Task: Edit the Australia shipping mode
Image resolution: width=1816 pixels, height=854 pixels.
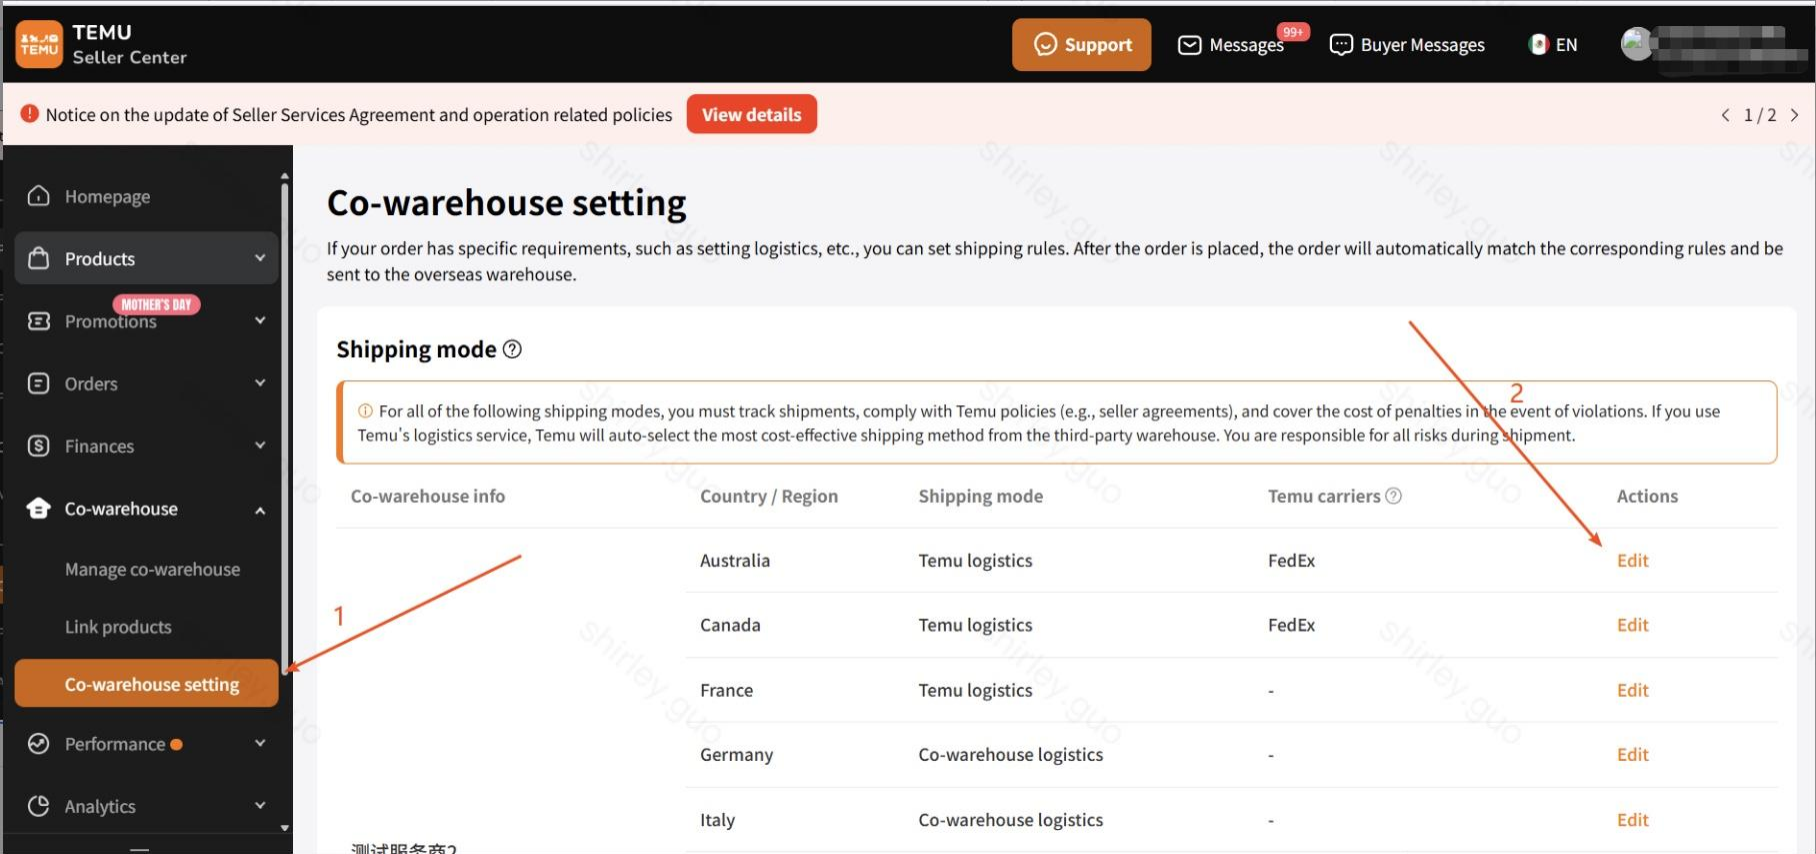Action: [x=1632, y=561]
